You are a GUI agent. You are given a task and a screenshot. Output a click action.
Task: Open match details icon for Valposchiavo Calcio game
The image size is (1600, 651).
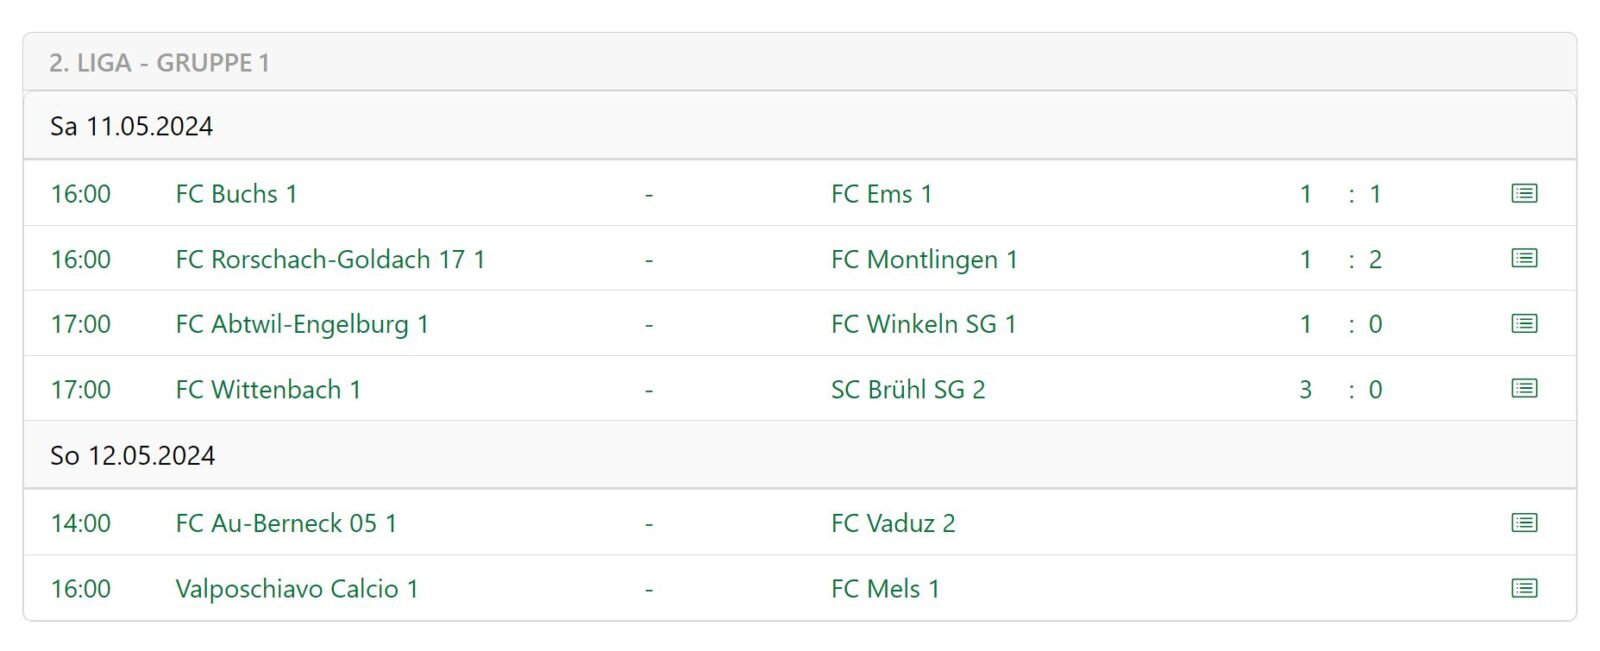coord(1524,588)
